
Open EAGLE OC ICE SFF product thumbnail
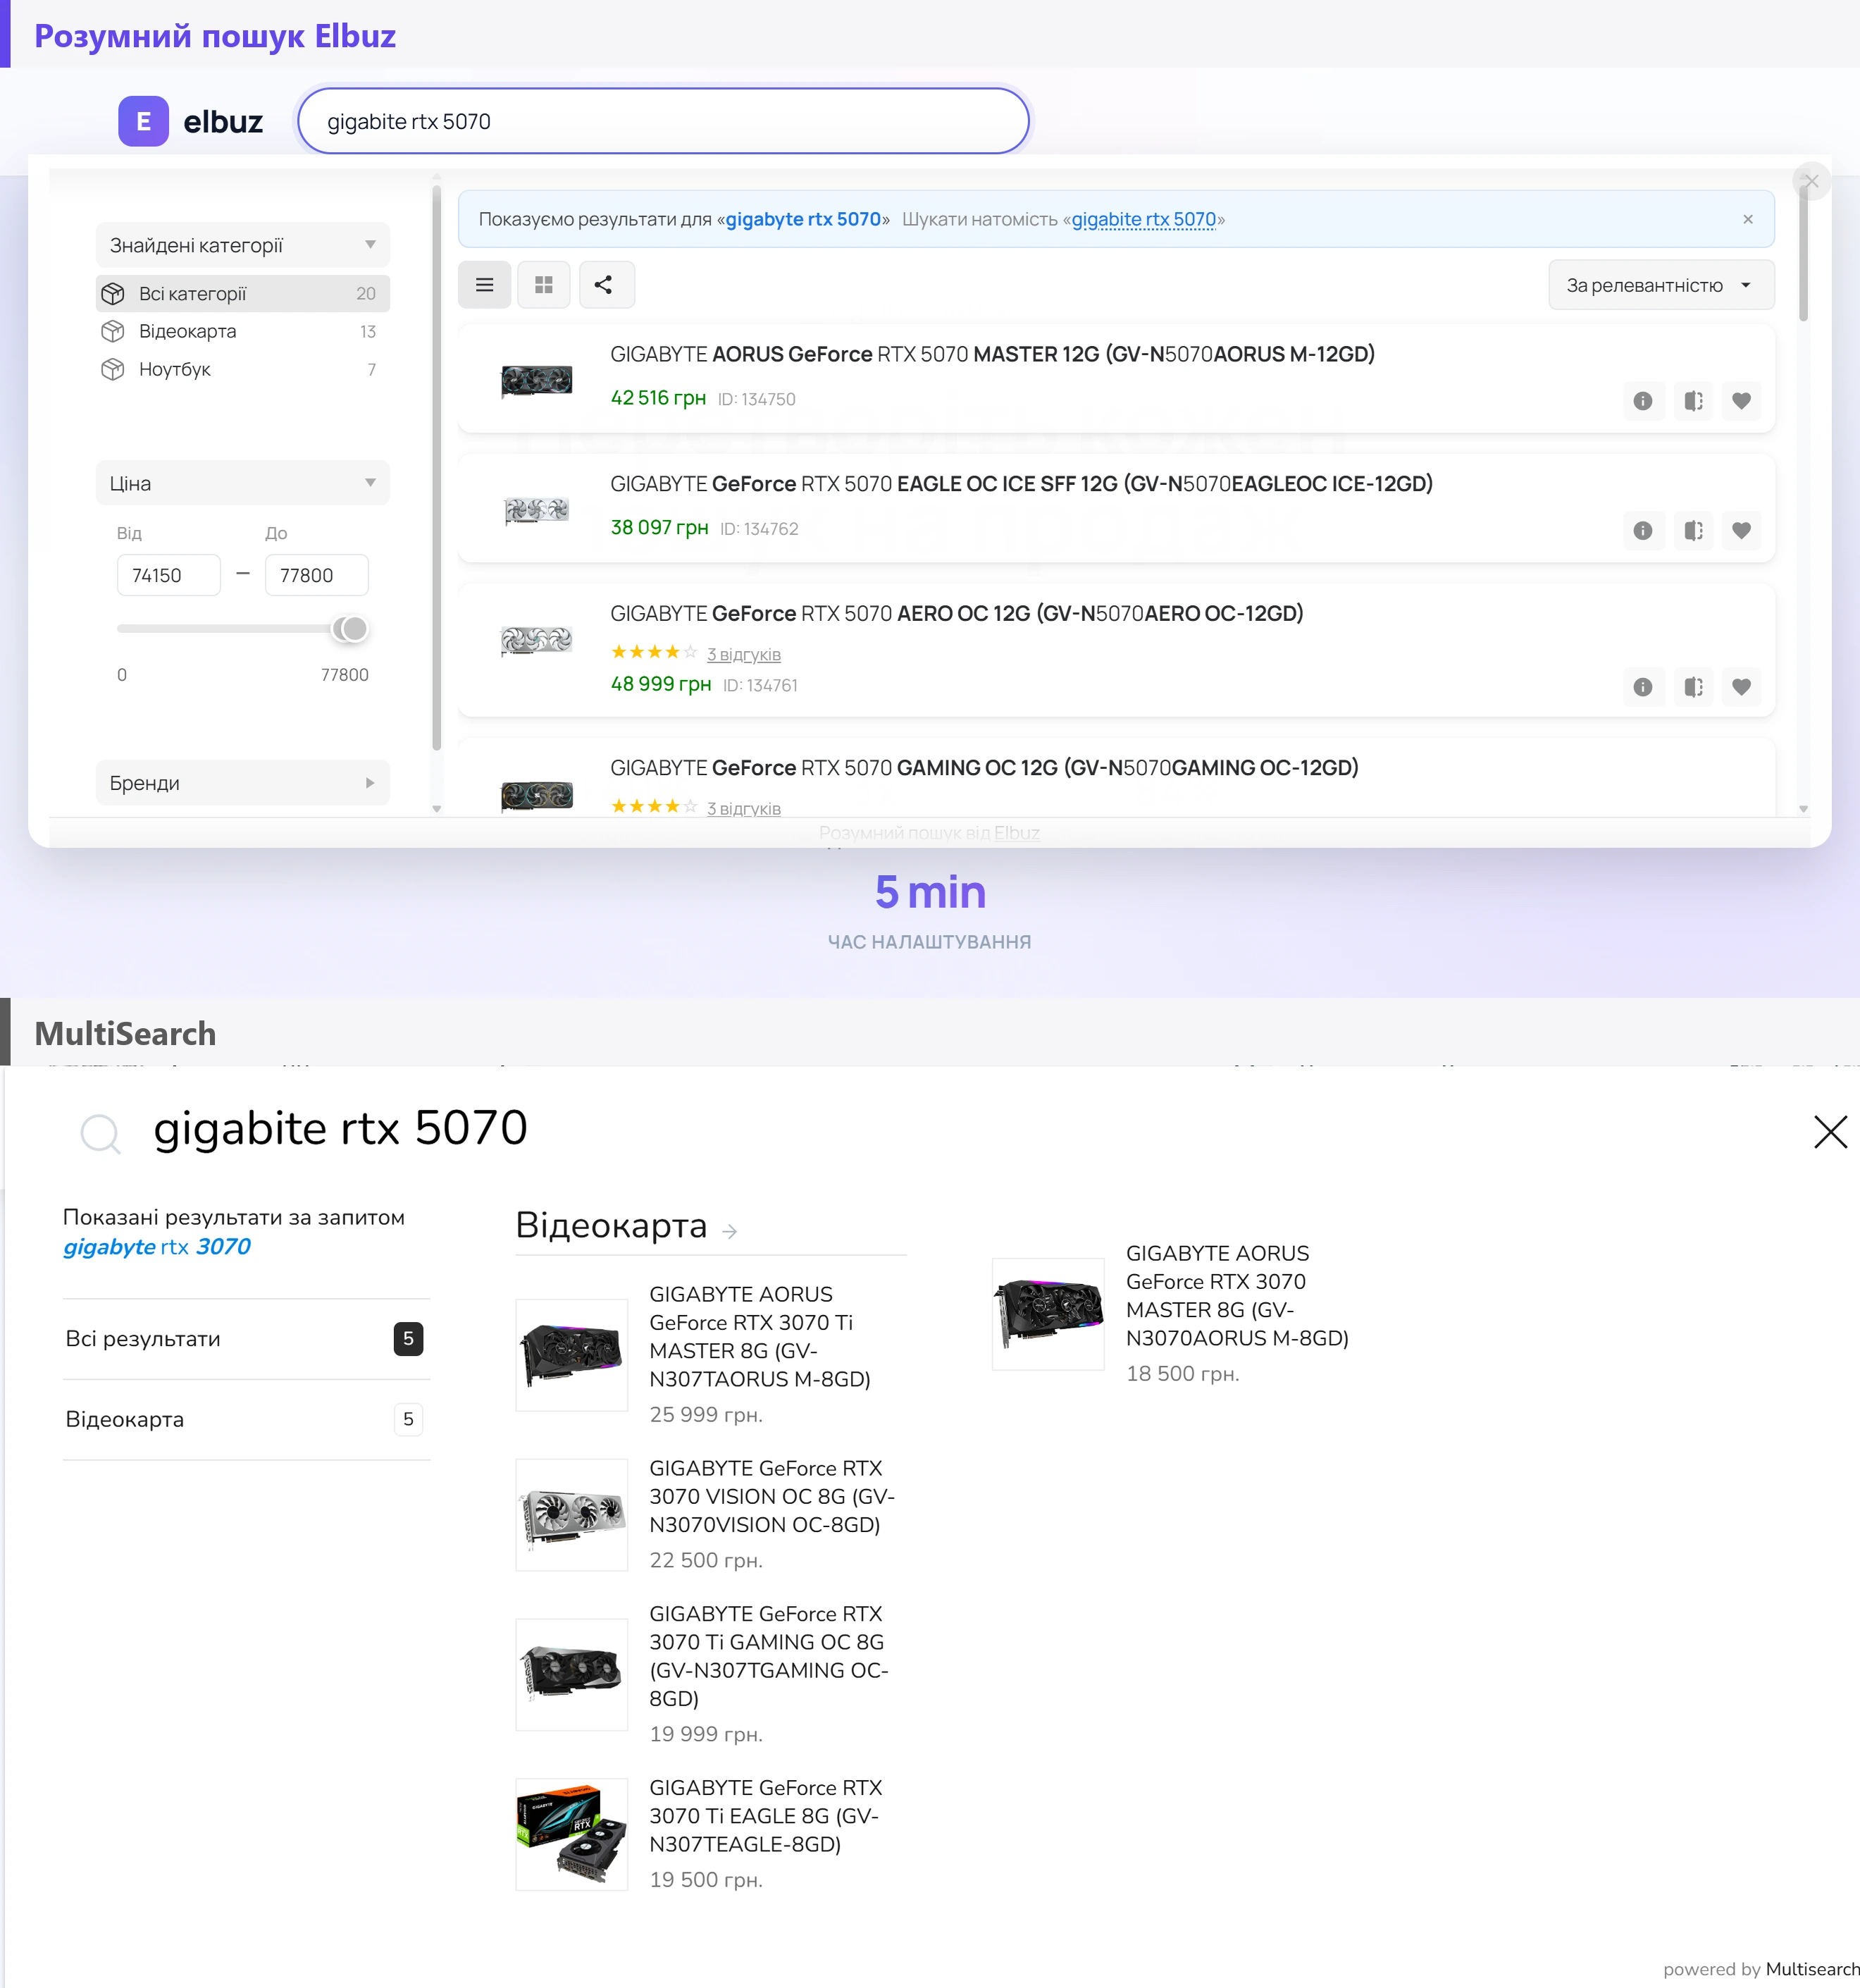pos(537,510)
